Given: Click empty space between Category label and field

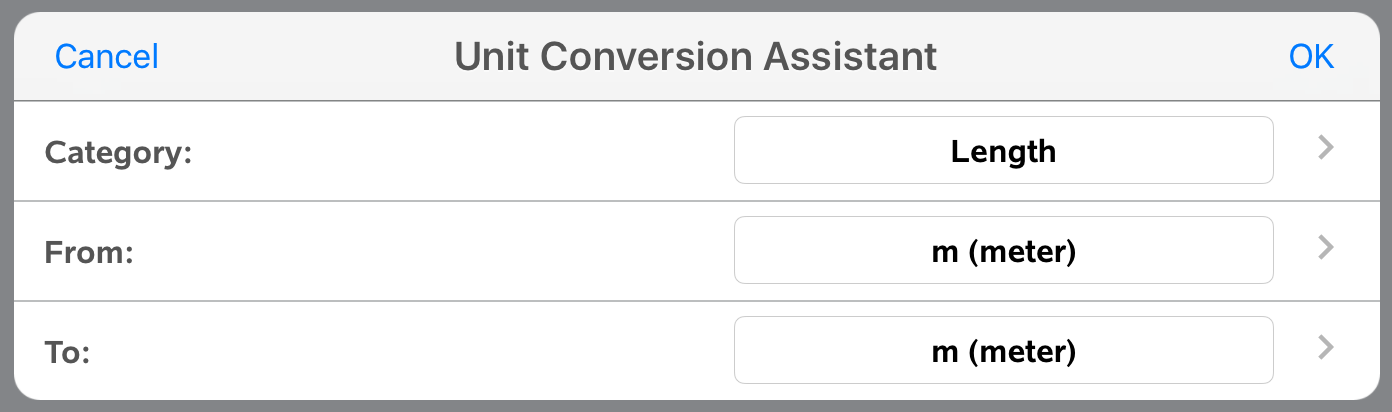Looking at the screenshot, I should pos(460,152).
